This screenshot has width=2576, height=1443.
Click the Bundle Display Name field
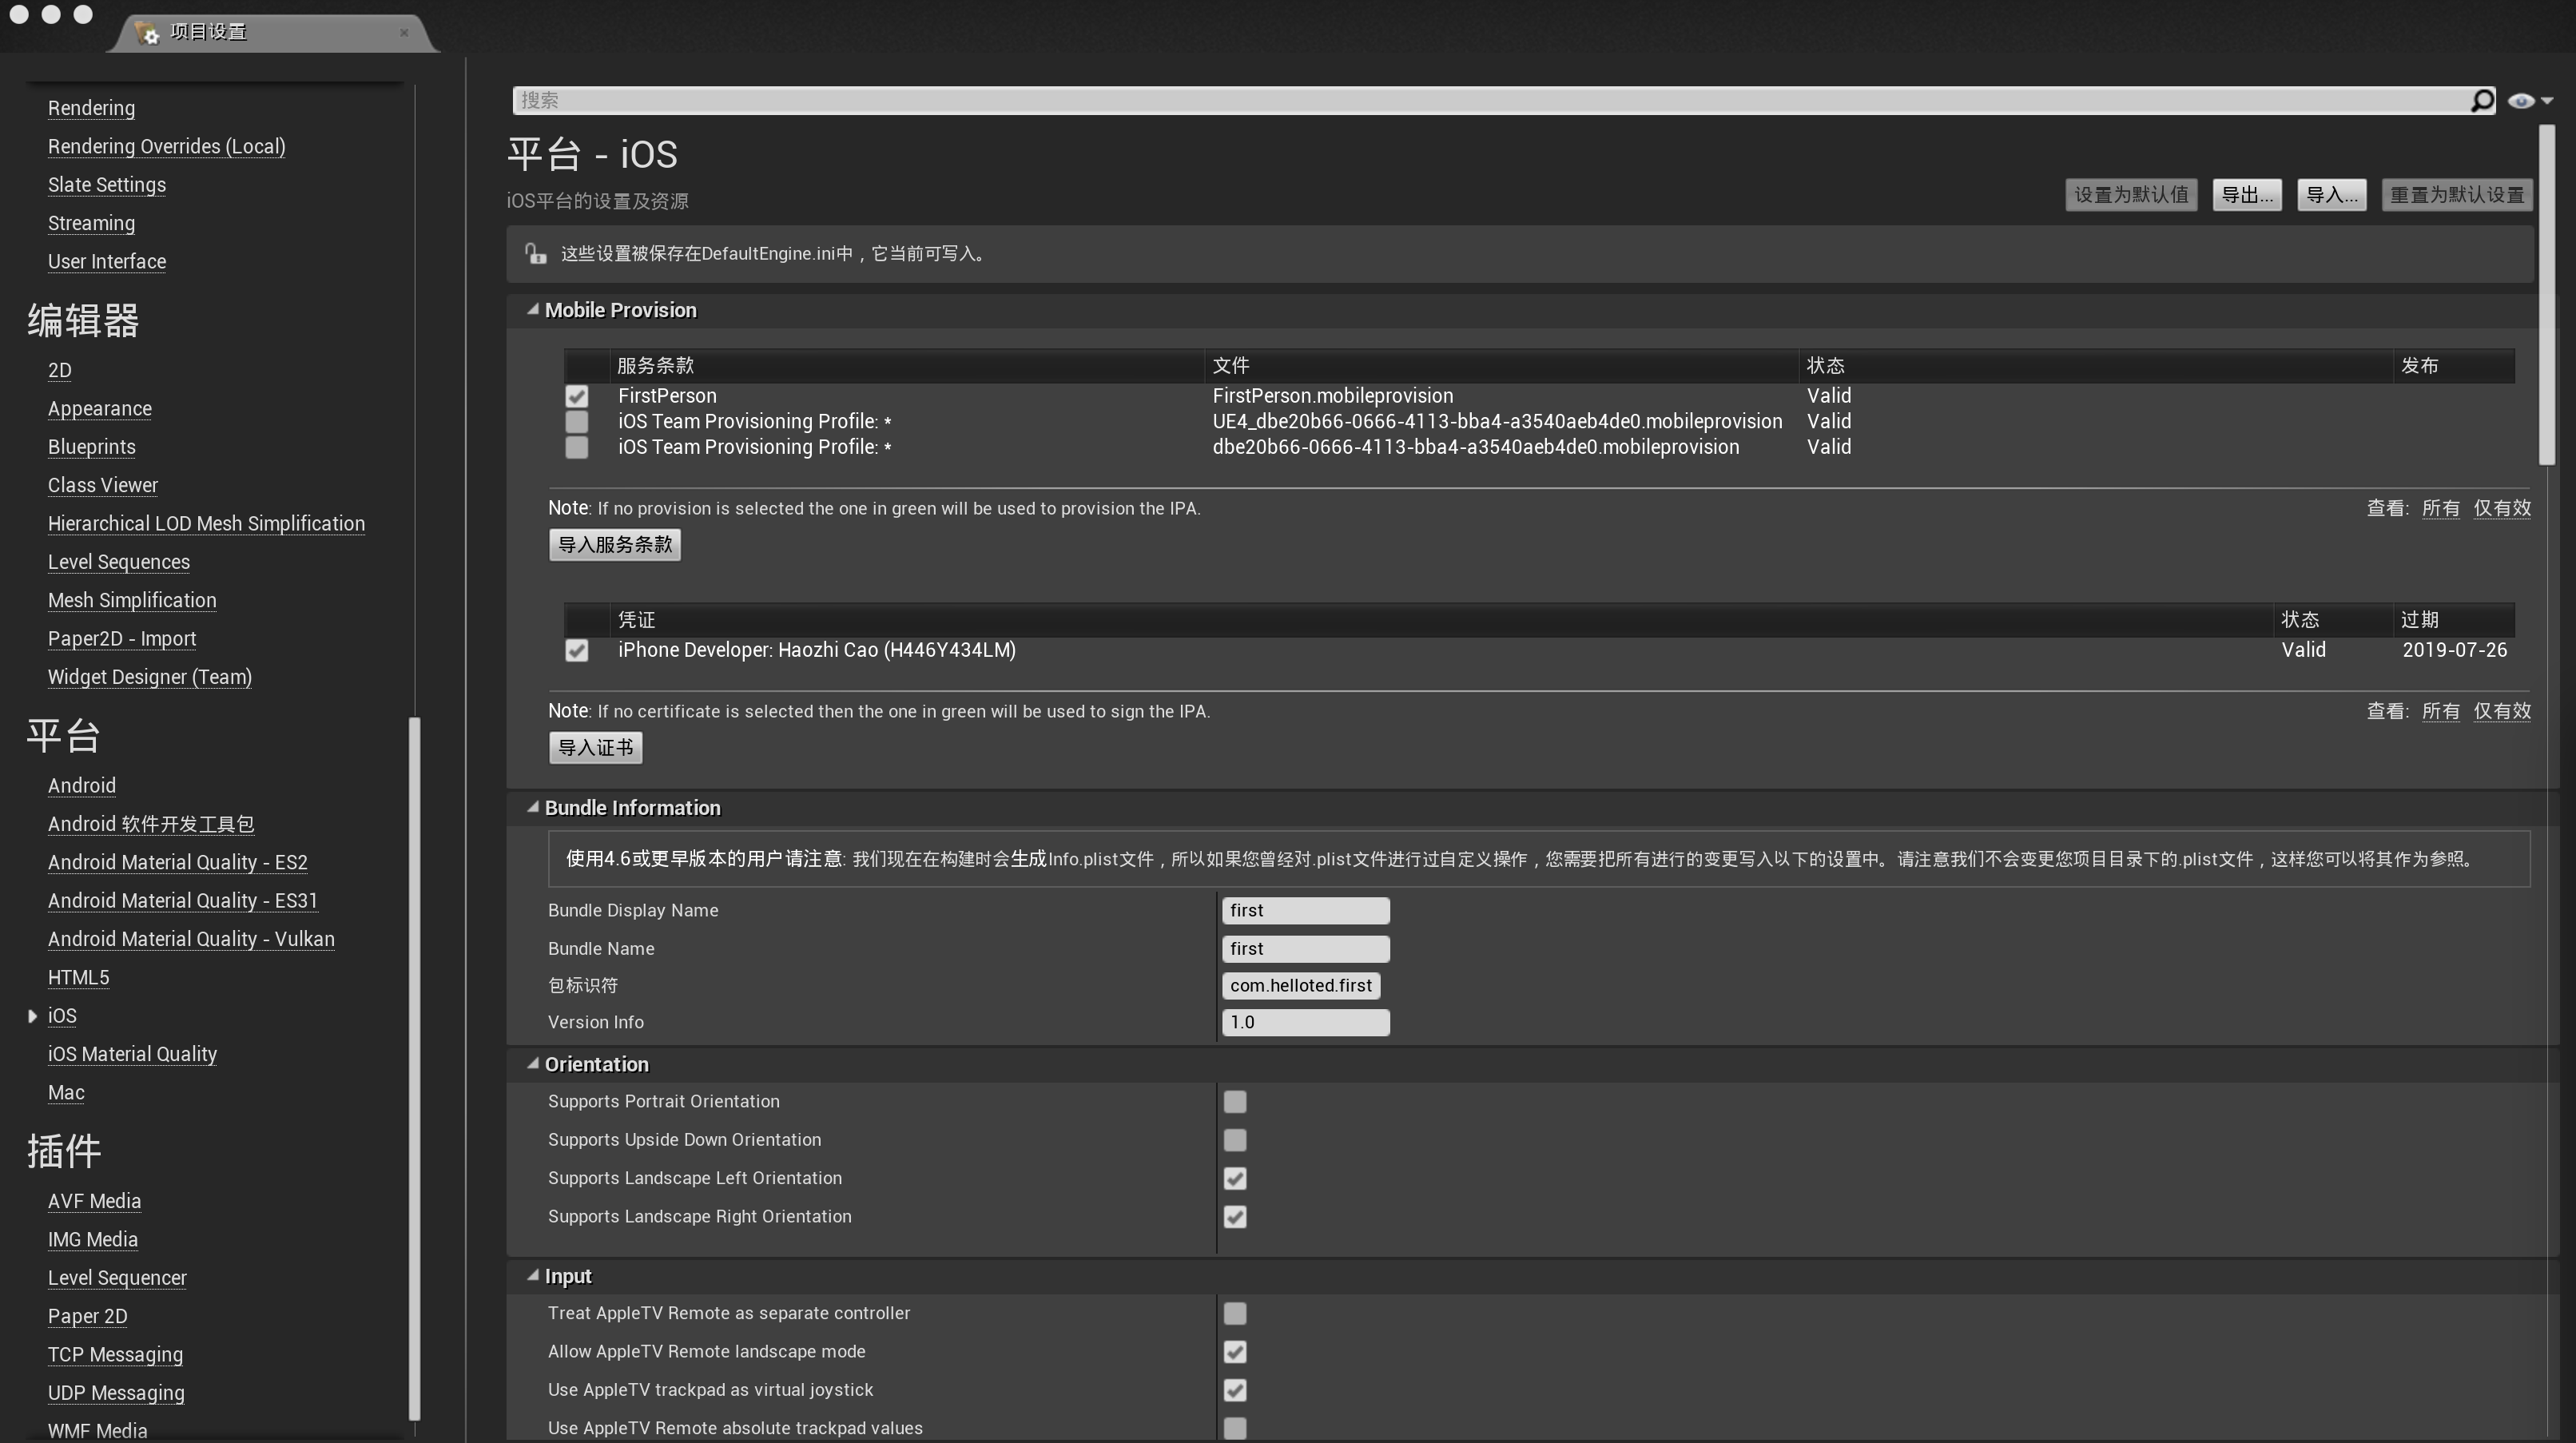pyautogui.click(x=1305, y=911)
